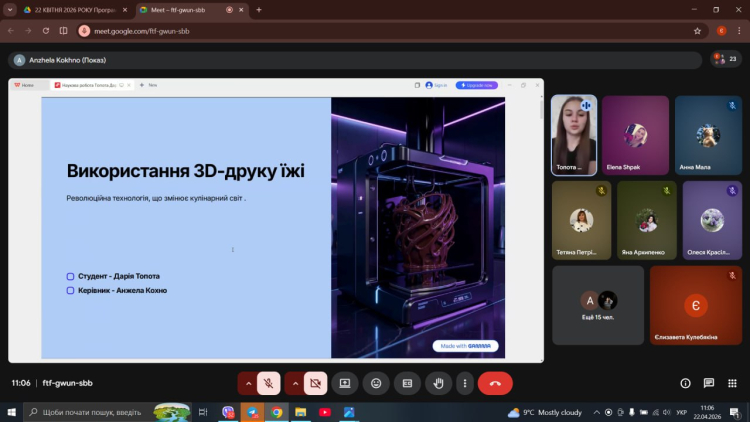Open the meeting tools icon at bottom right

[732, 383]
